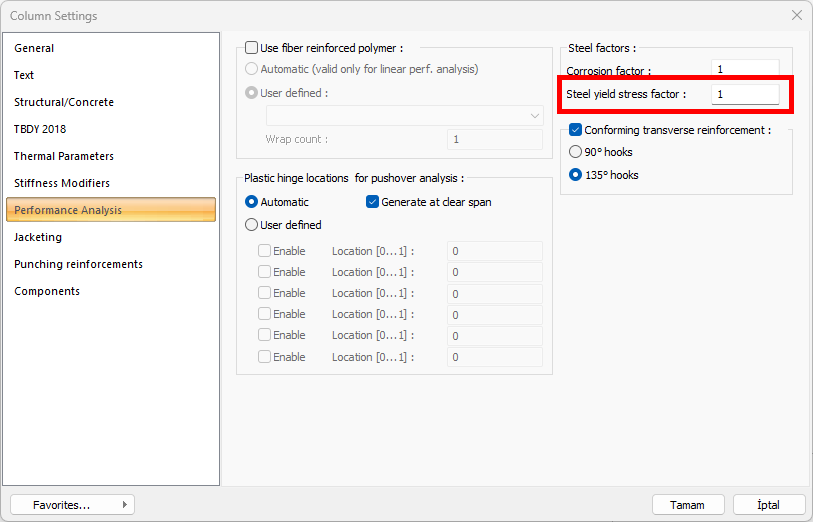Click the Corrosion factor input field
Screen dimensions: 813x522
tap(745, 70)
